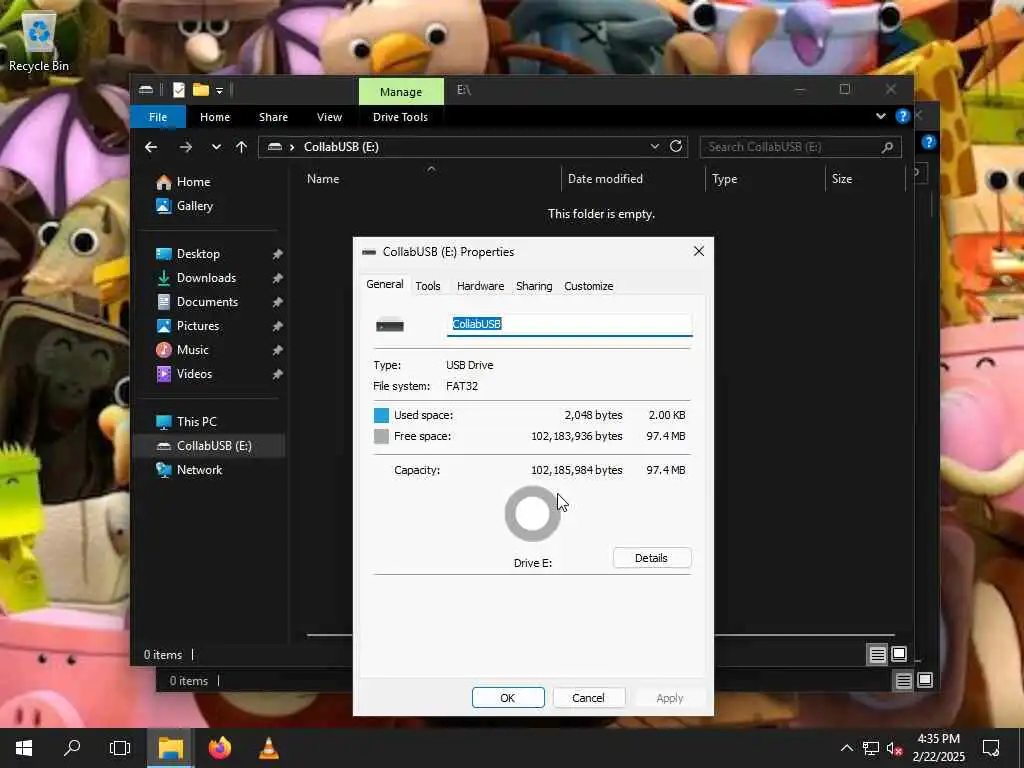Click the Details button

click(x=651, y=558)
